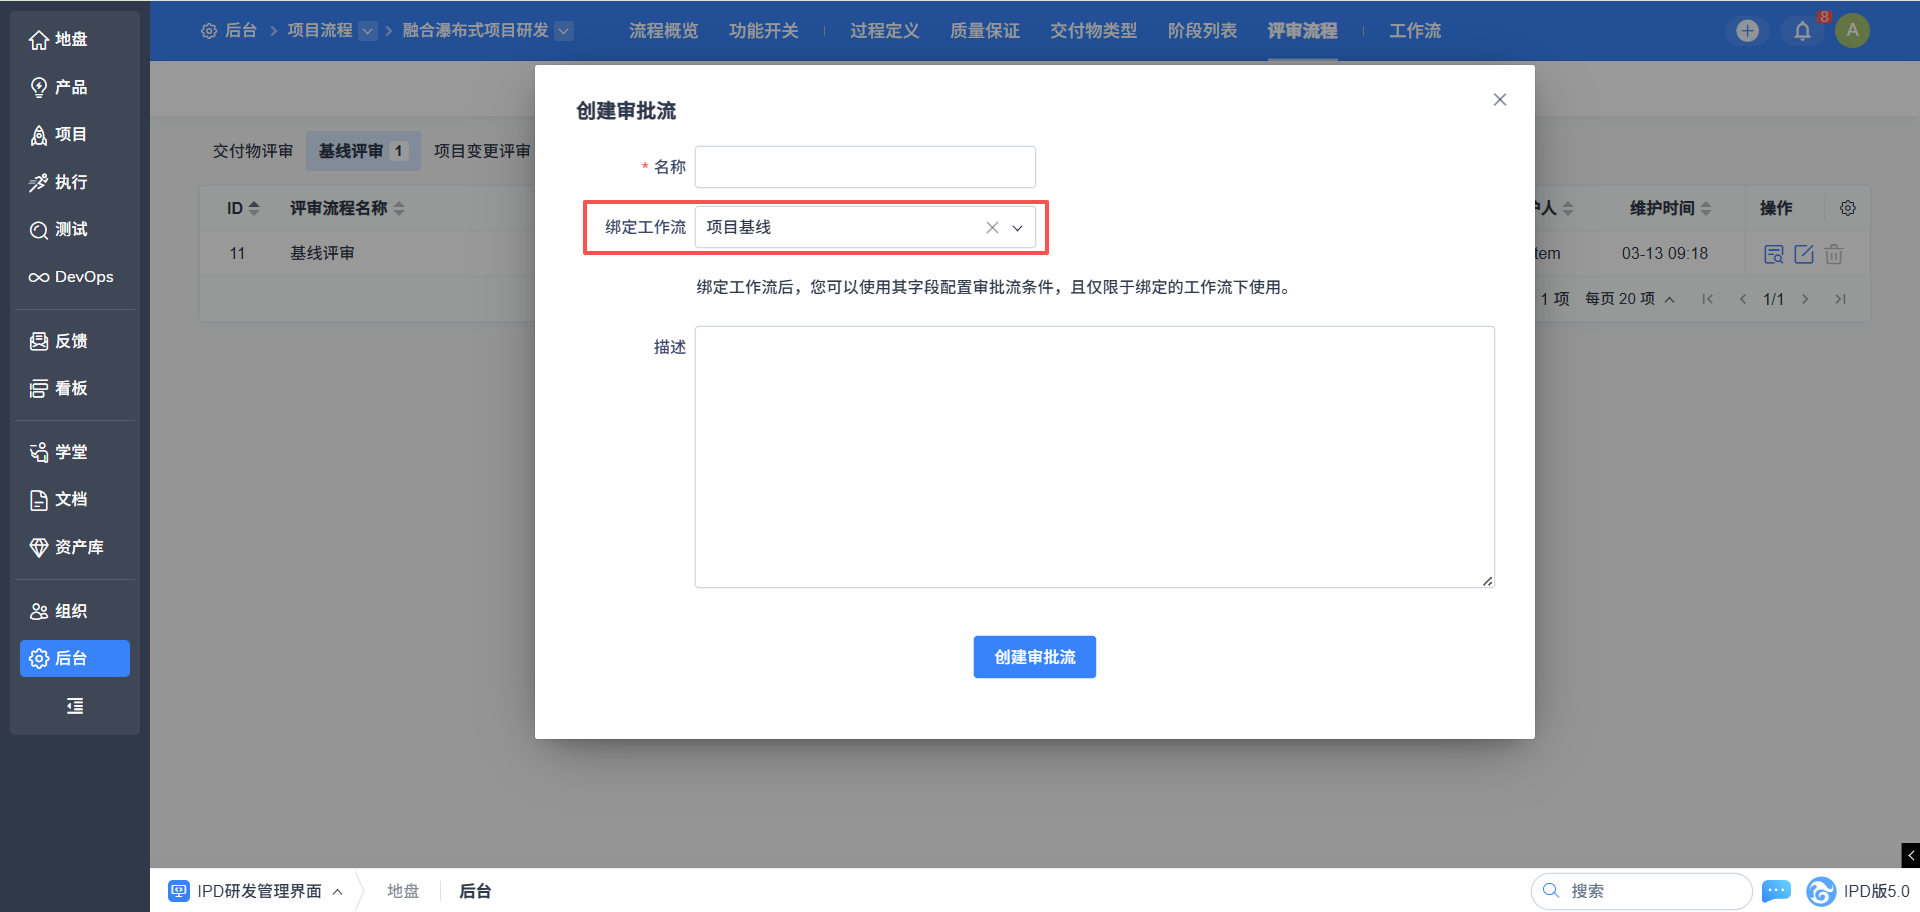Select 后台 in the sidebar
The image size is (1920, 912).
click(75, 658)
